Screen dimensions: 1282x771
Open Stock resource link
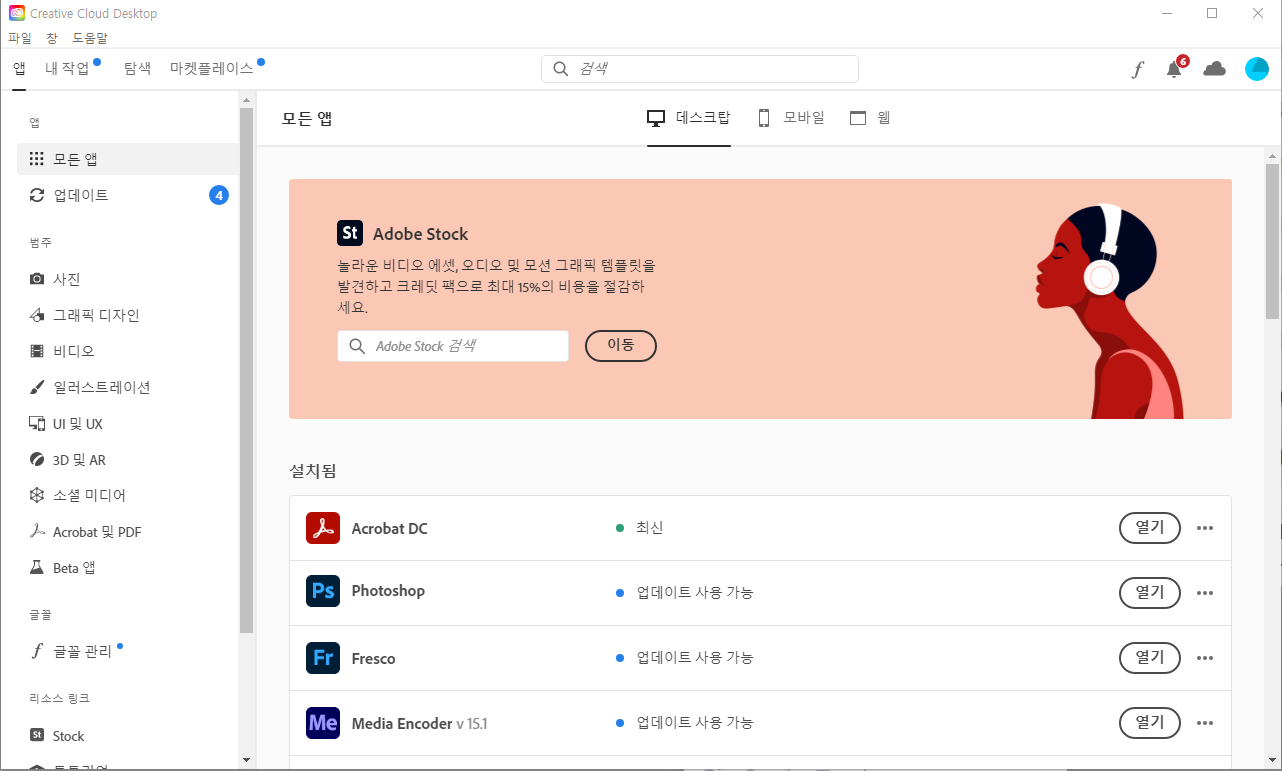(127, 736)
